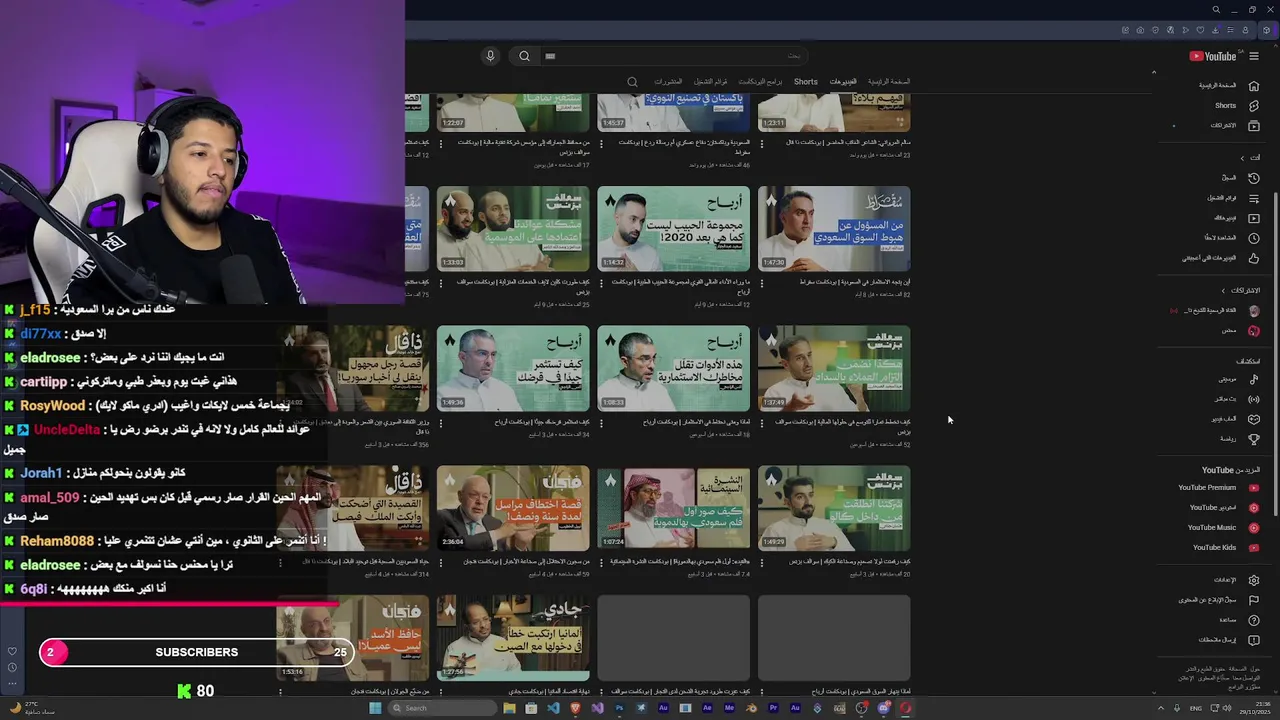Open Help in the sidebar
The width and height of the screenshot is (1280, 720).
[1238, 620]
